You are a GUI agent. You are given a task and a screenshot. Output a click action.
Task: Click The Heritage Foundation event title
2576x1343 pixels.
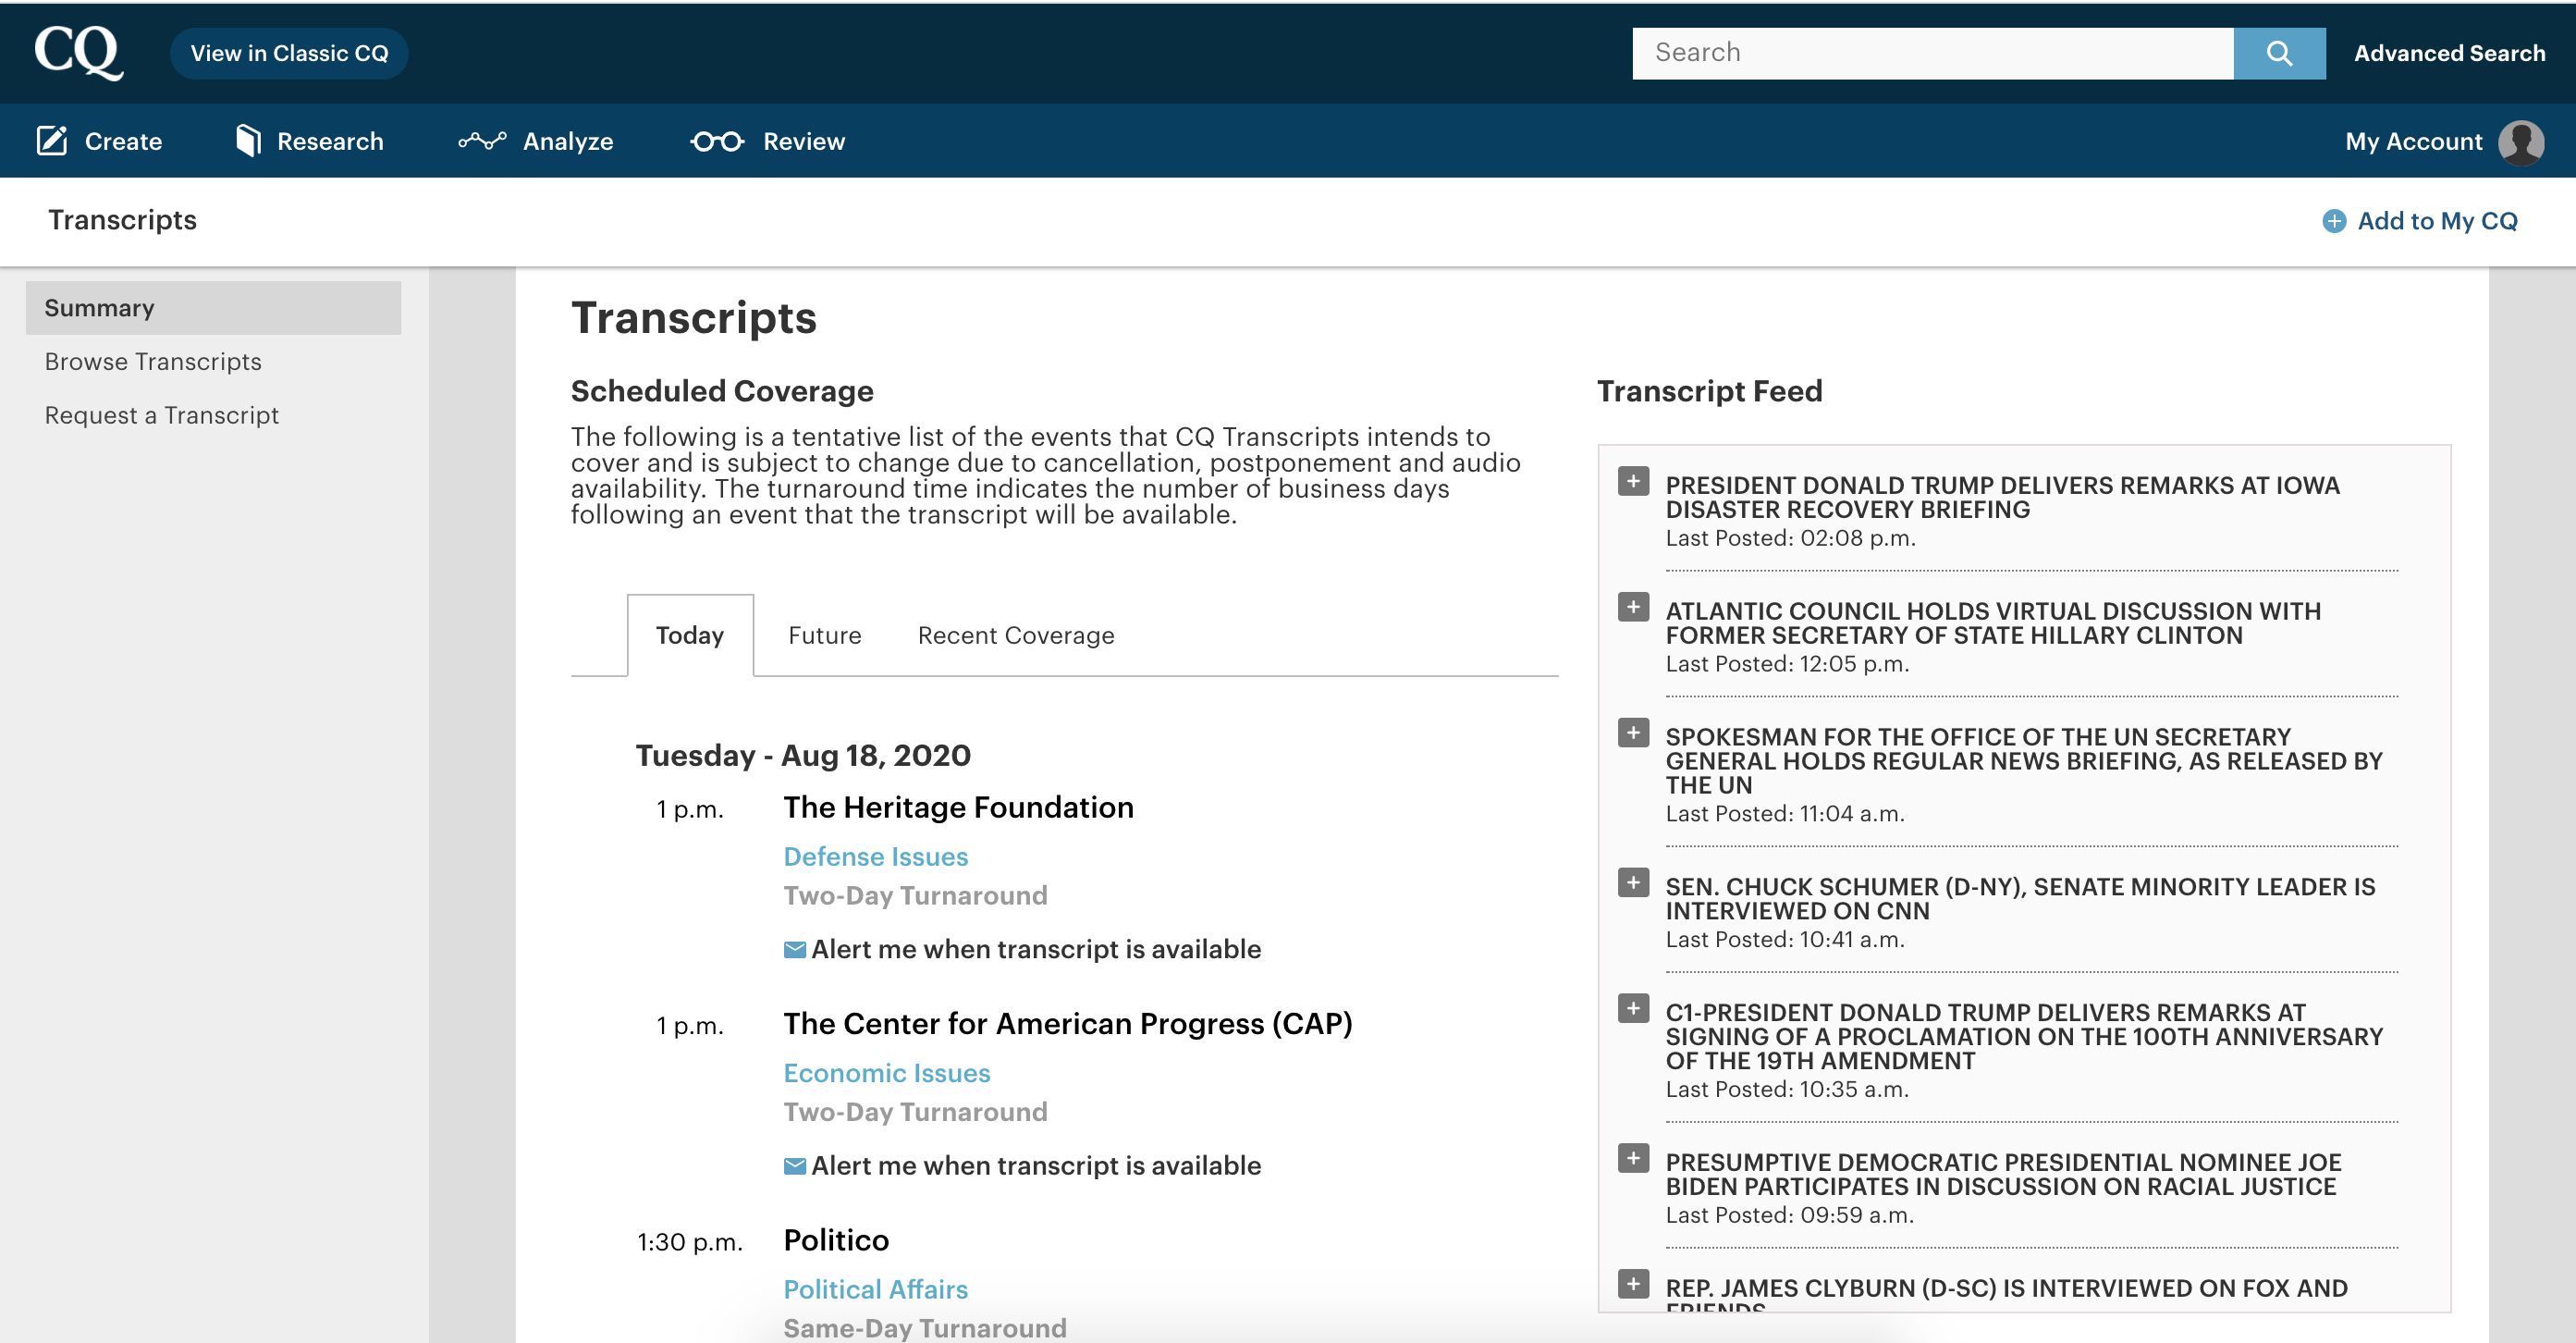coord(958,807)
